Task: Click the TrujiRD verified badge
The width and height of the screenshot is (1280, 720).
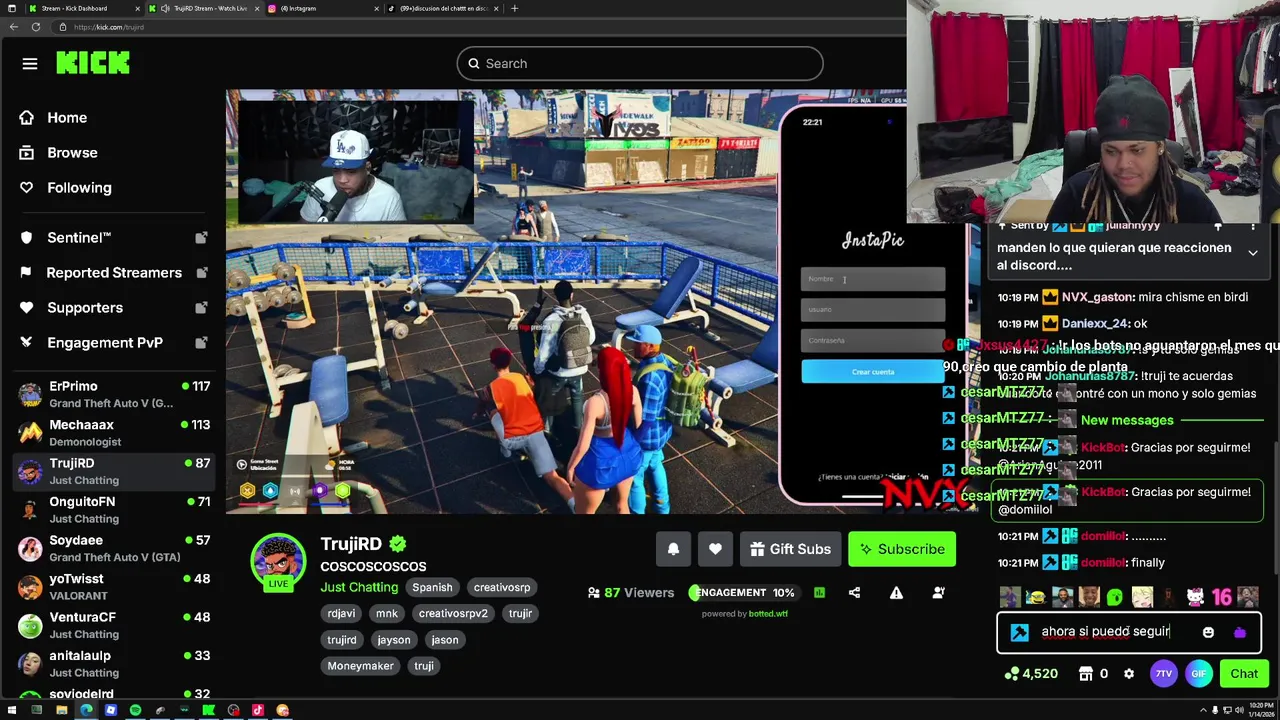Action: coord(398,544)
